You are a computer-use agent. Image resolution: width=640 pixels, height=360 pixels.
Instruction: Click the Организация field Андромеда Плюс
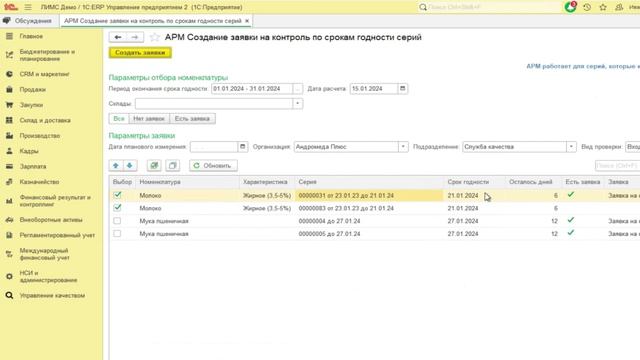(346, 147)
